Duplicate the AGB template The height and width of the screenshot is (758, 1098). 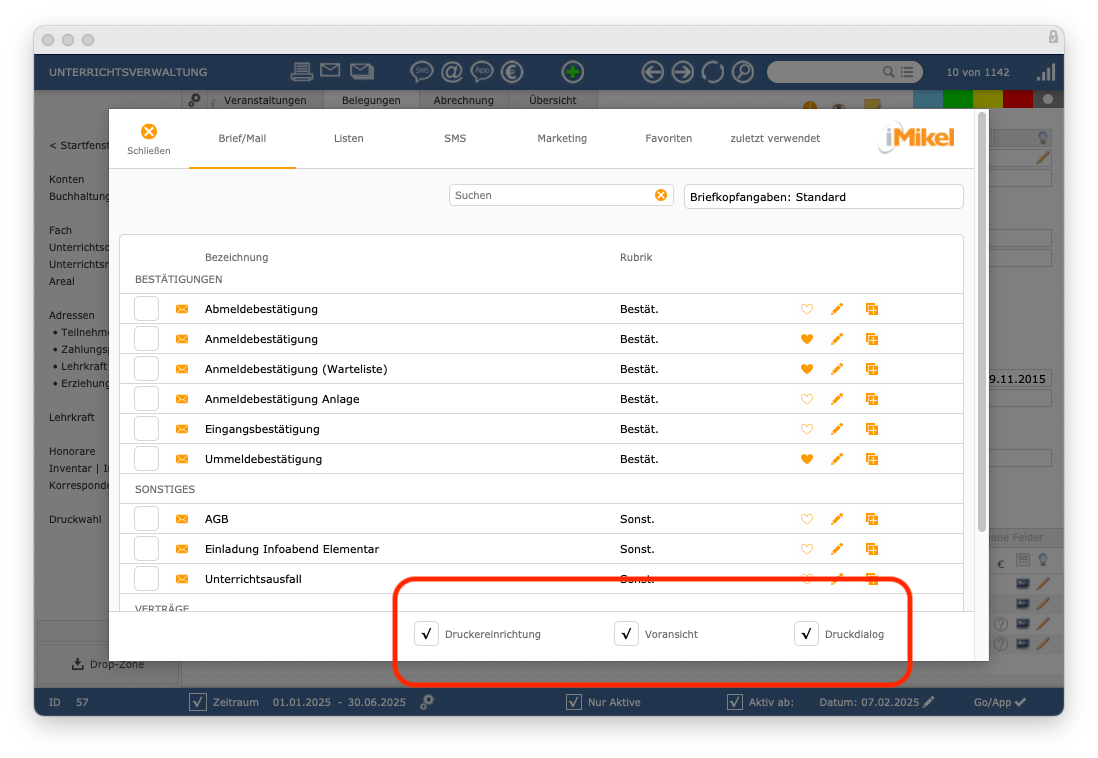[x=872, y=519]
